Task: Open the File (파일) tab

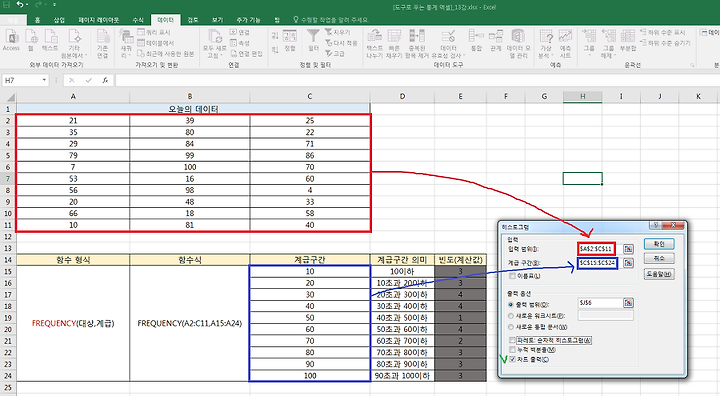Action: [12, 20]
